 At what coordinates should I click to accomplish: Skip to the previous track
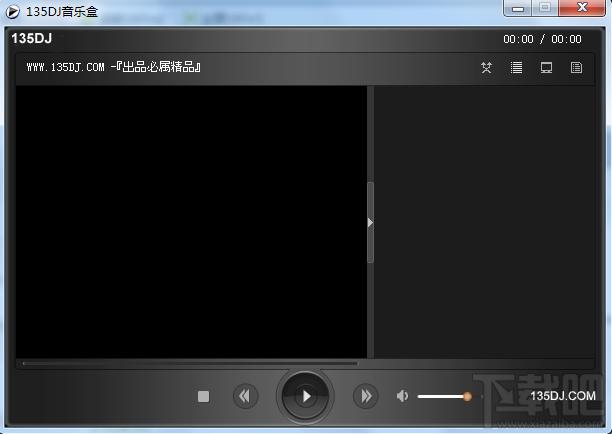246,397
